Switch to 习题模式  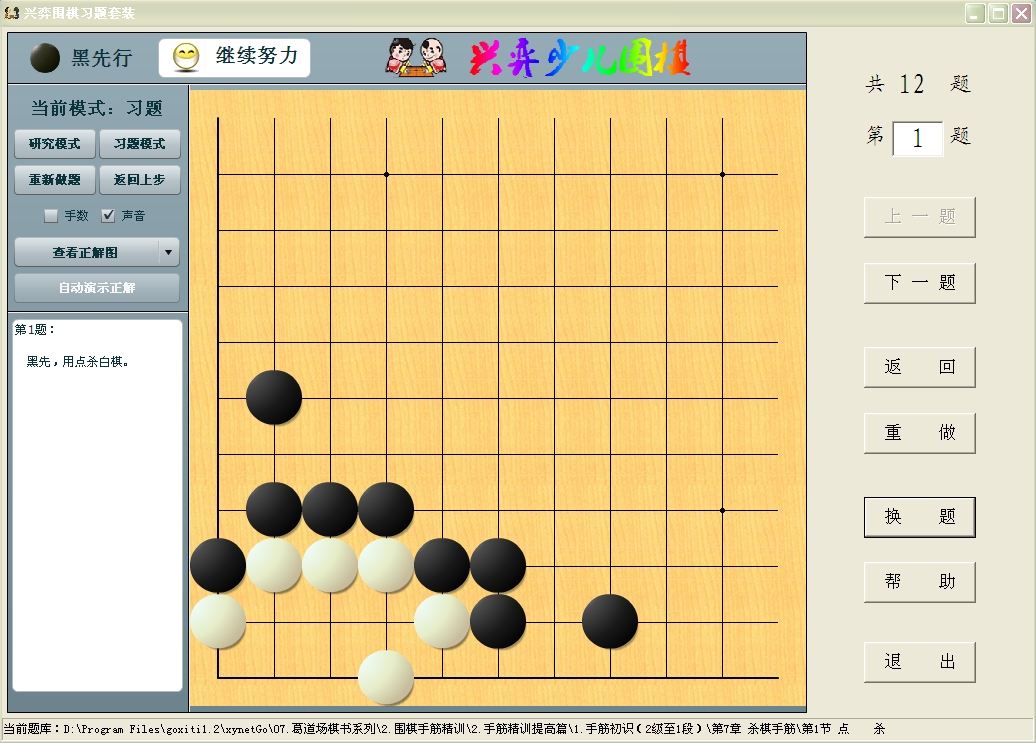(139, 144)
